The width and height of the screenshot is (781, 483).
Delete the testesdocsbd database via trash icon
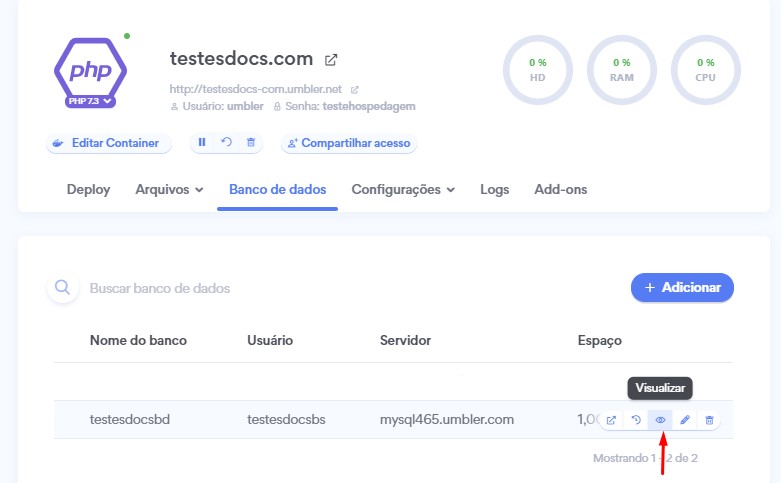click(709, 420)
